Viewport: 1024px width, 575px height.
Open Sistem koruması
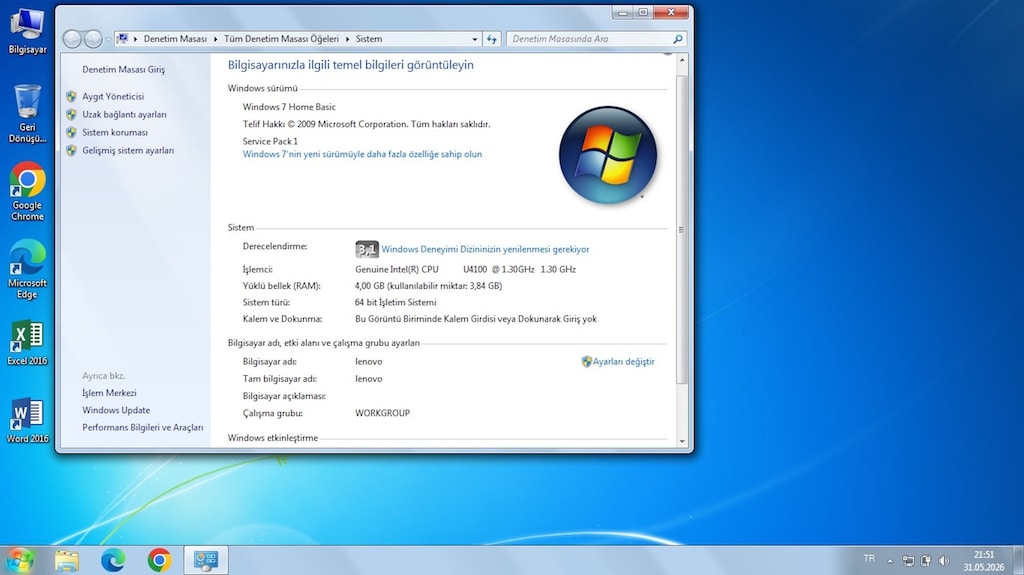click(x=115, y=132)
